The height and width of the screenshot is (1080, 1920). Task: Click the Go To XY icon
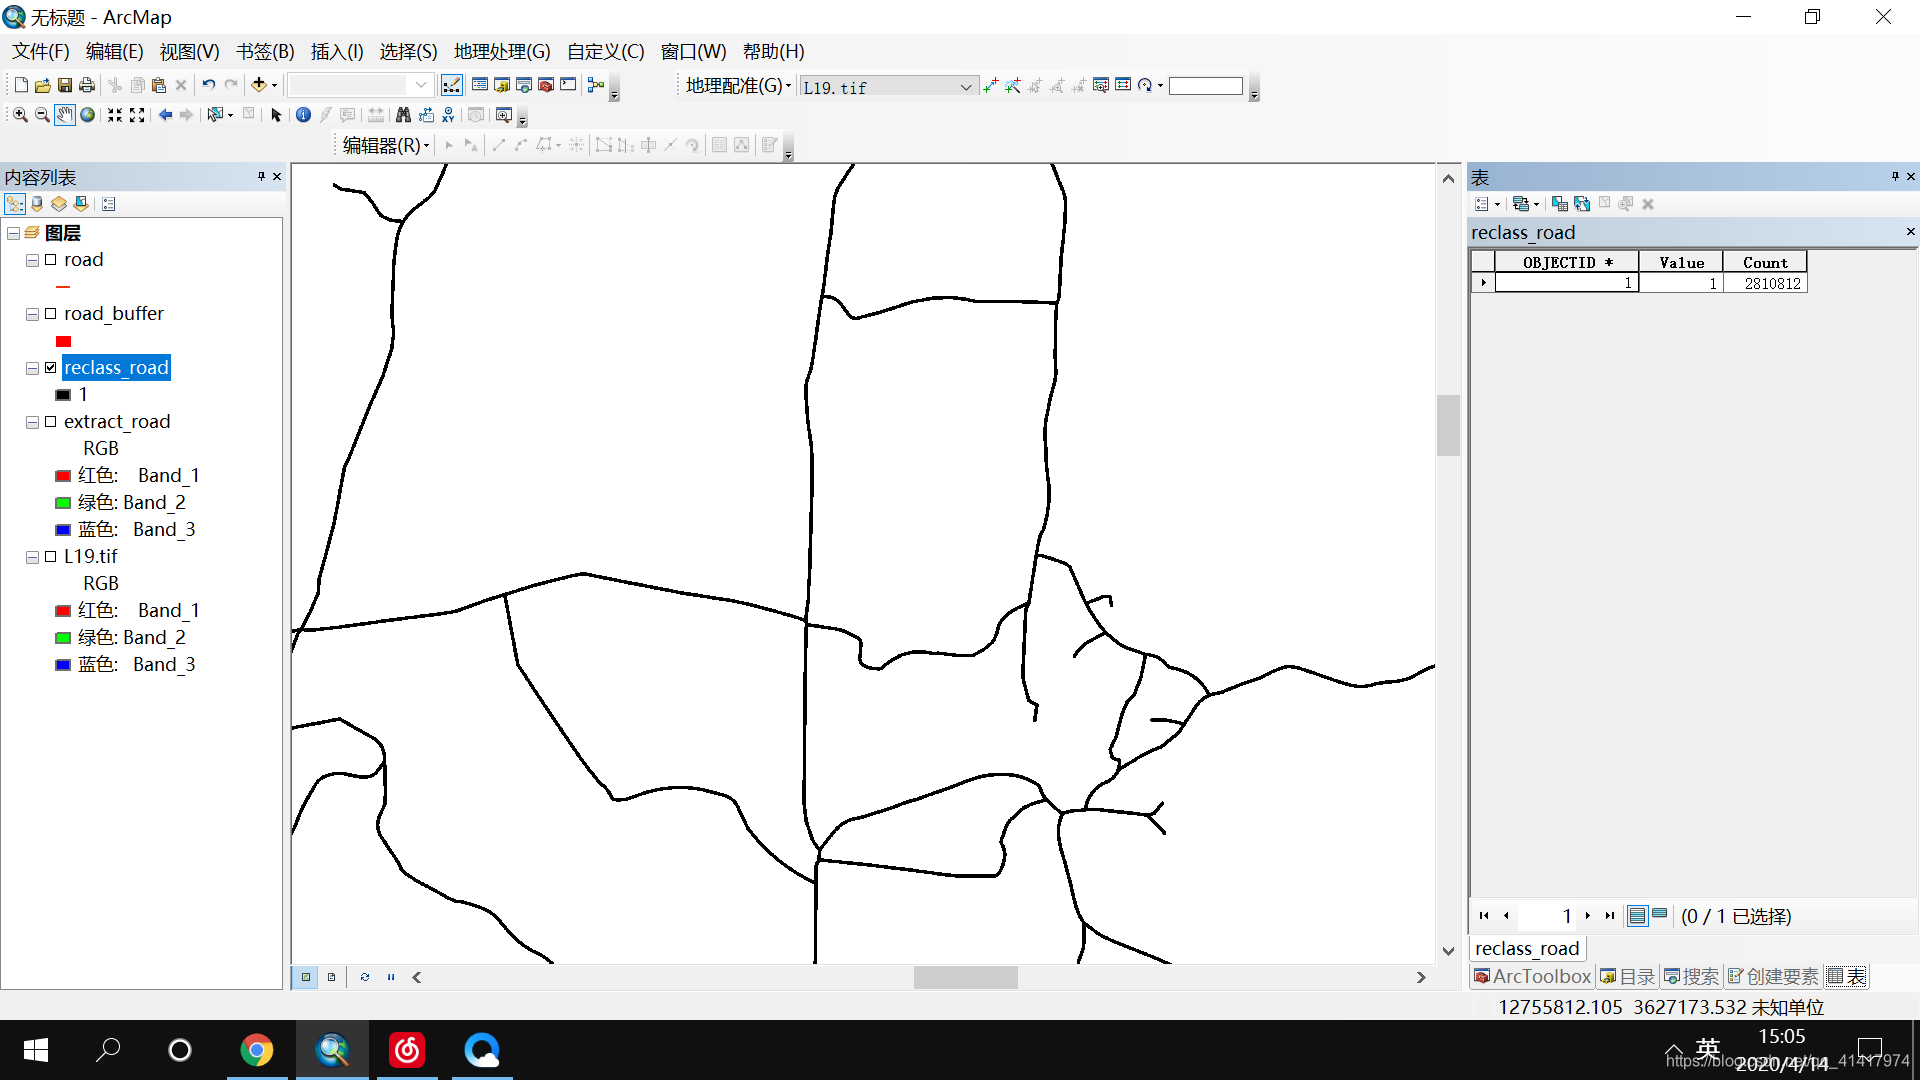coord(448,115)
